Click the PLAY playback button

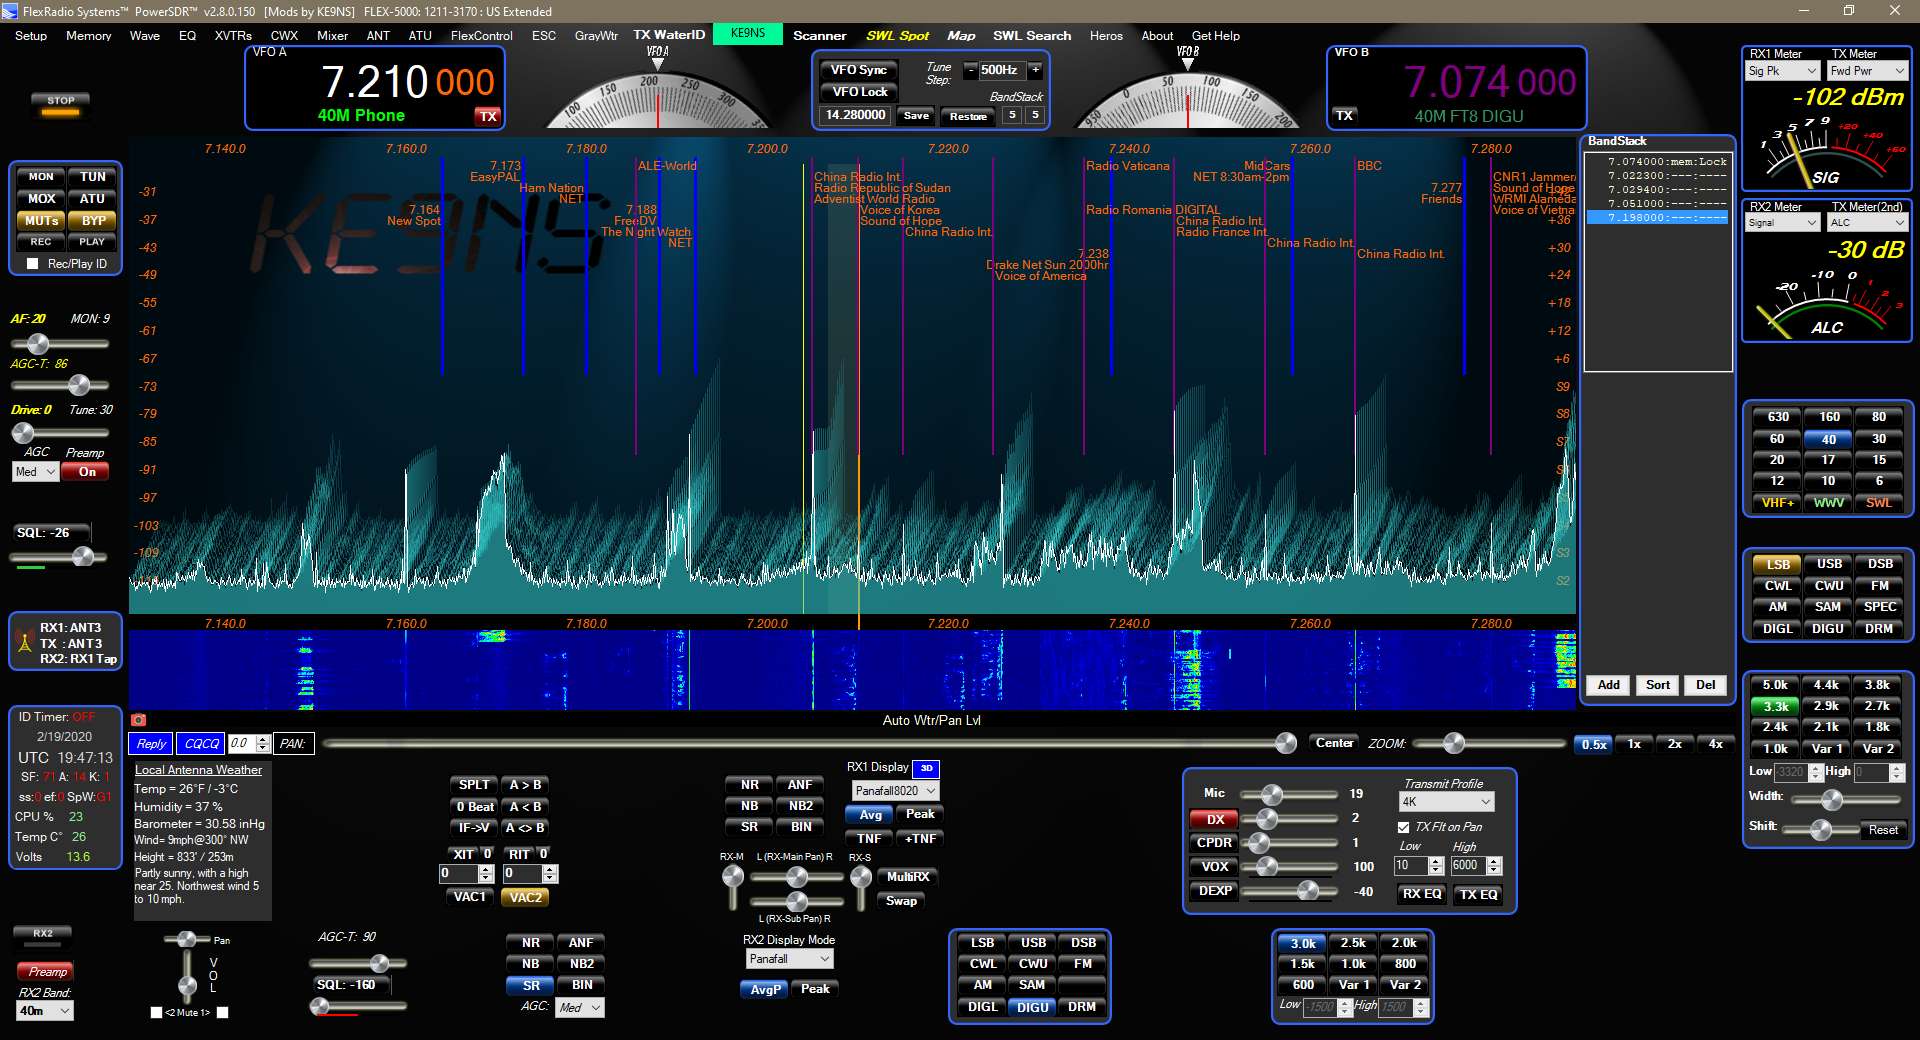click(x=92, y=242)
